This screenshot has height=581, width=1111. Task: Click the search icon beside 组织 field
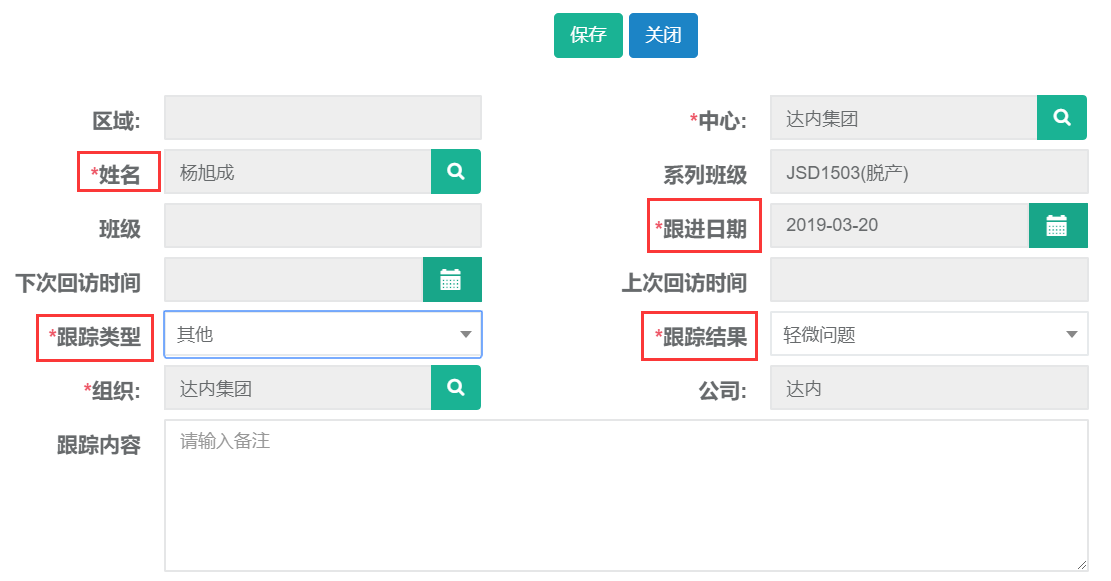pos(456,388)
